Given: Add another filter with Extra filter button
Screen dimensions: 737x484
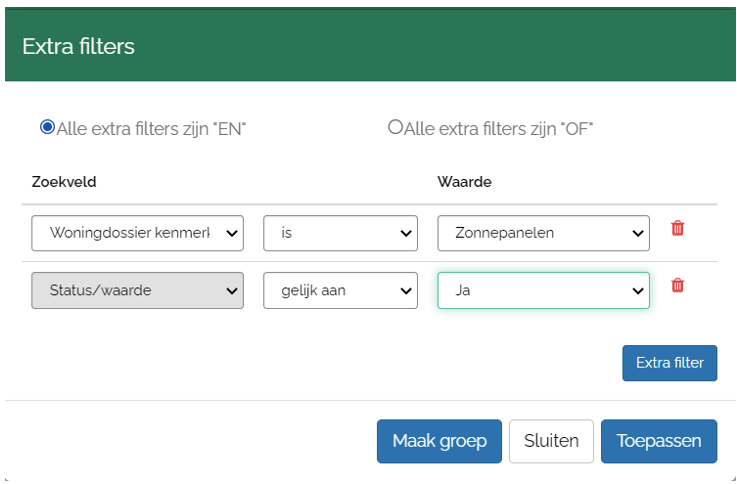Looking at the screenshot, I should 669,363.
